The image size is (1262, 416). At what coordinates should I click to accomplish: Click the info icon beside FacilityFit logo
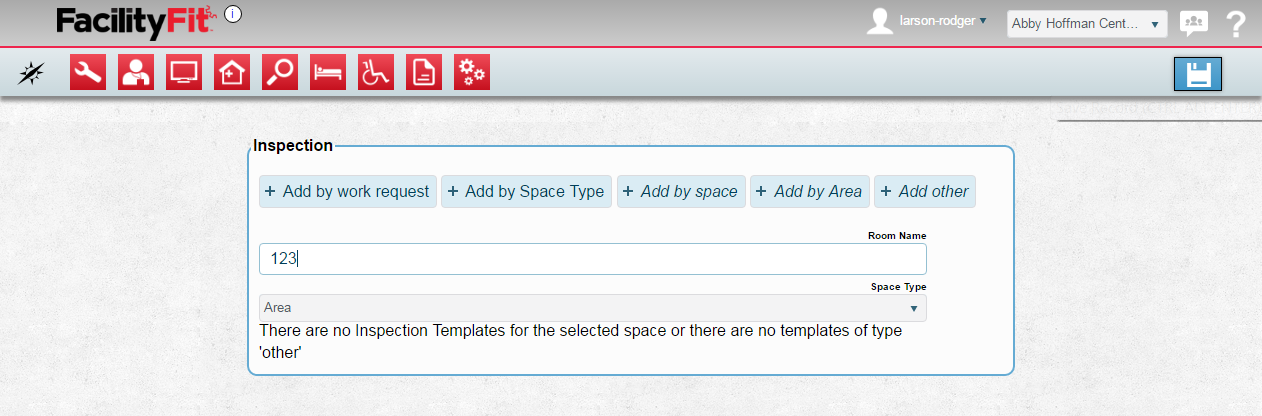pyautogui.click(x=233, y=14)
